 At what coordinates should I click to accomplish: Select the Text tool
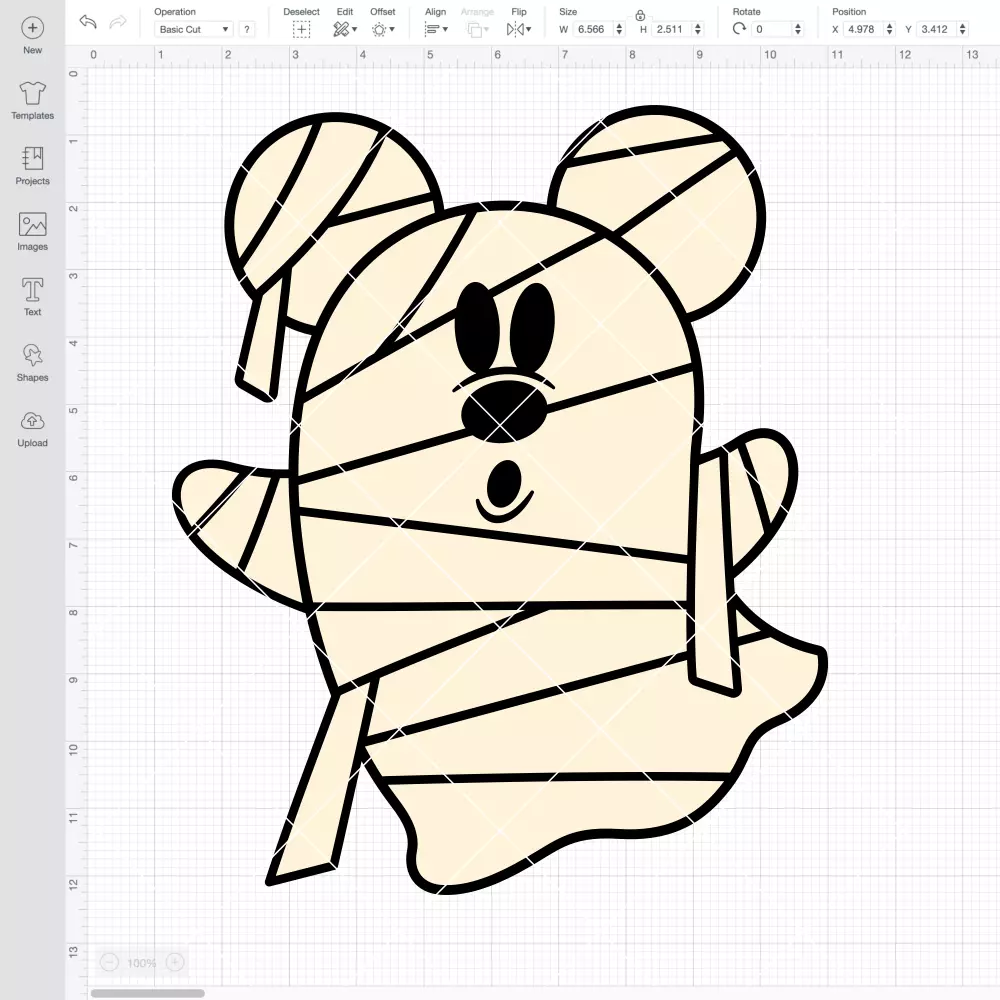33,290
